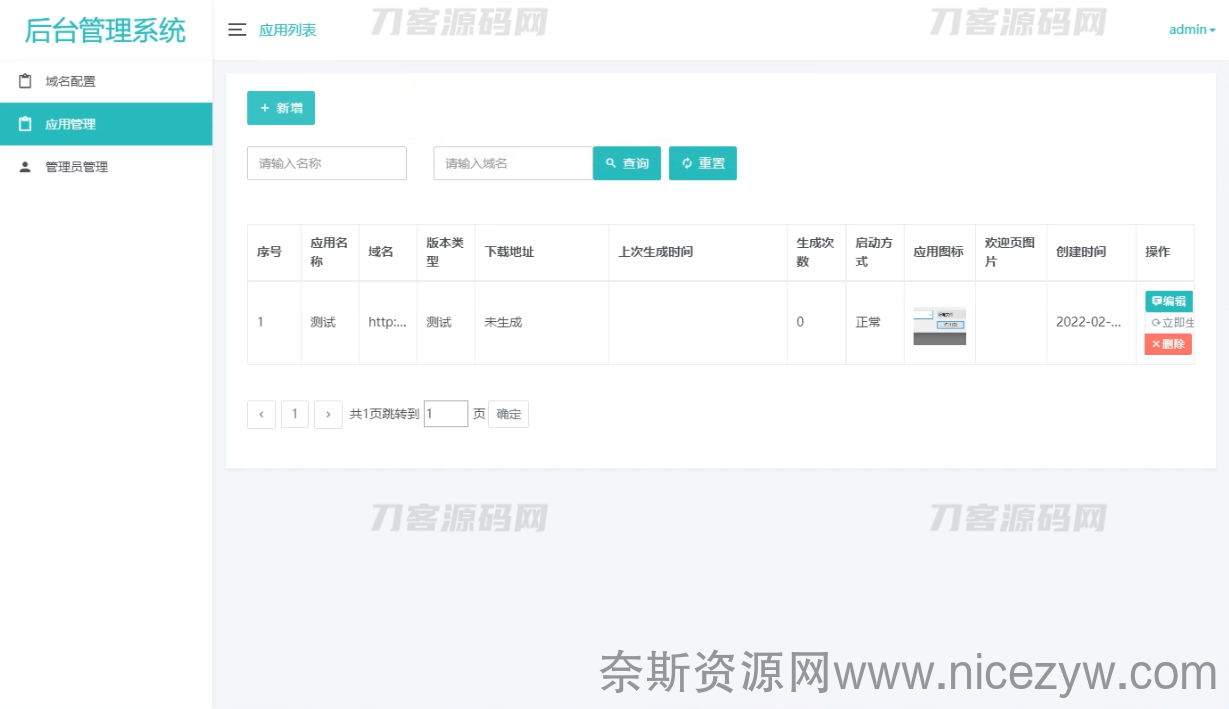Click the 欢迎页图片 column header
The image size is (1229, 709).
(x=1010, y=252)
